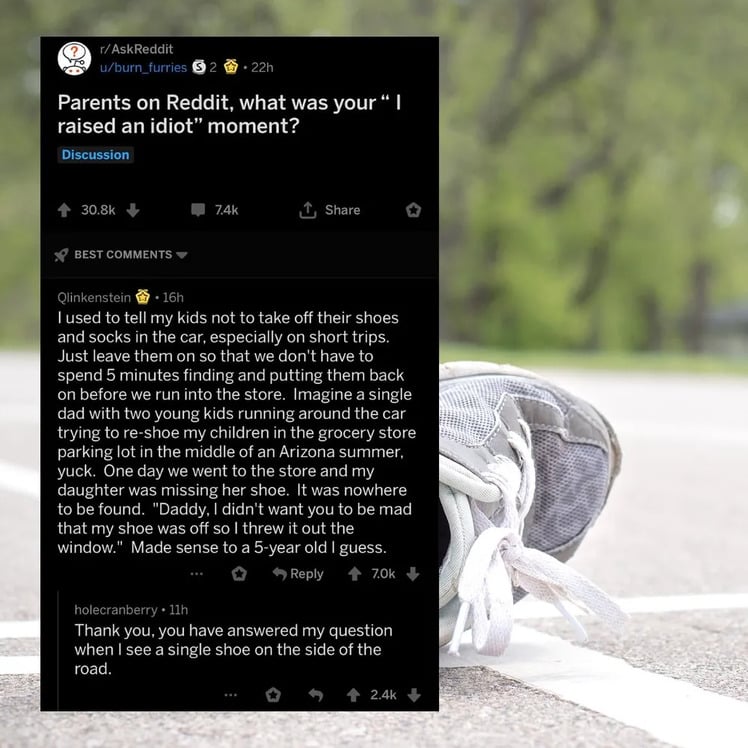The image size is (748, 748).
Task: Upvote Qlinkenstein's comment
Action: [354, 574]
